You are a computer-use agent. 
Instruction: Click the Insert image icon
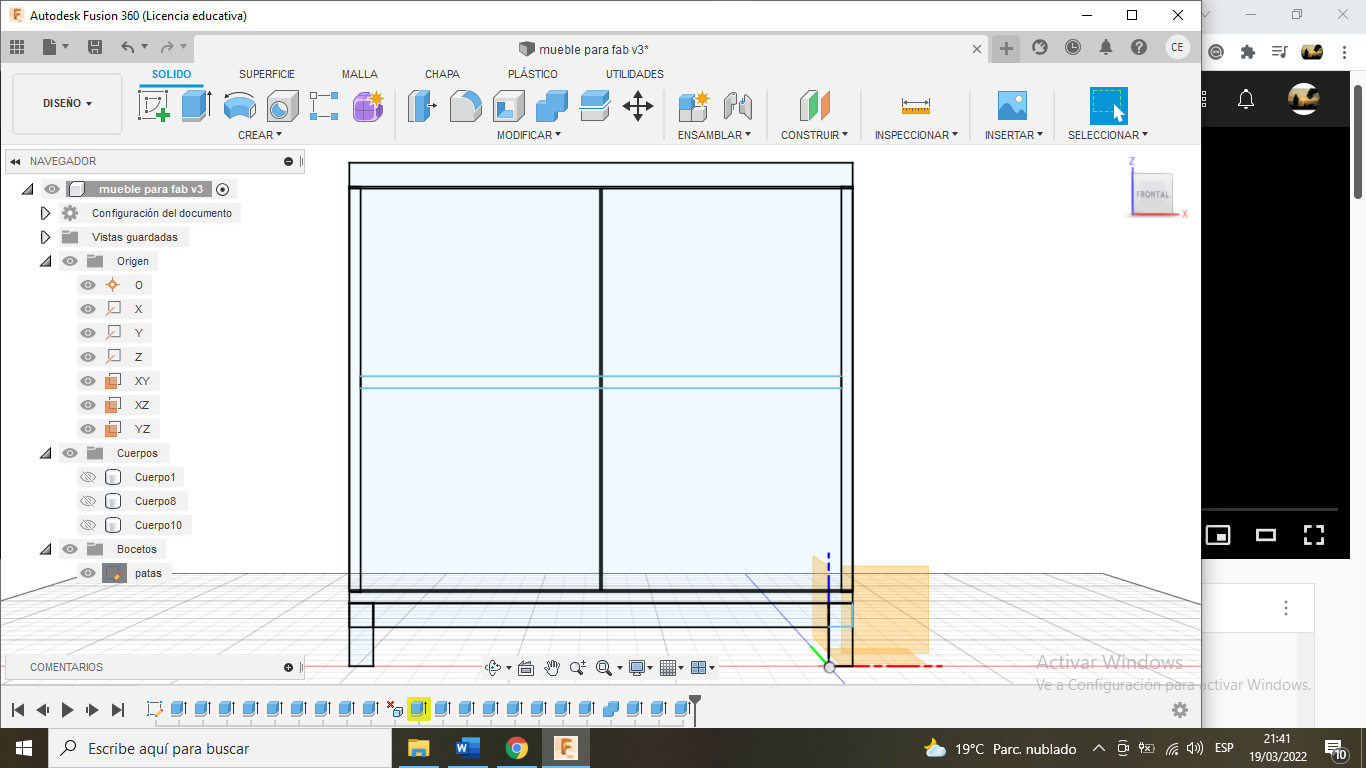click(x=1012, y=105)
